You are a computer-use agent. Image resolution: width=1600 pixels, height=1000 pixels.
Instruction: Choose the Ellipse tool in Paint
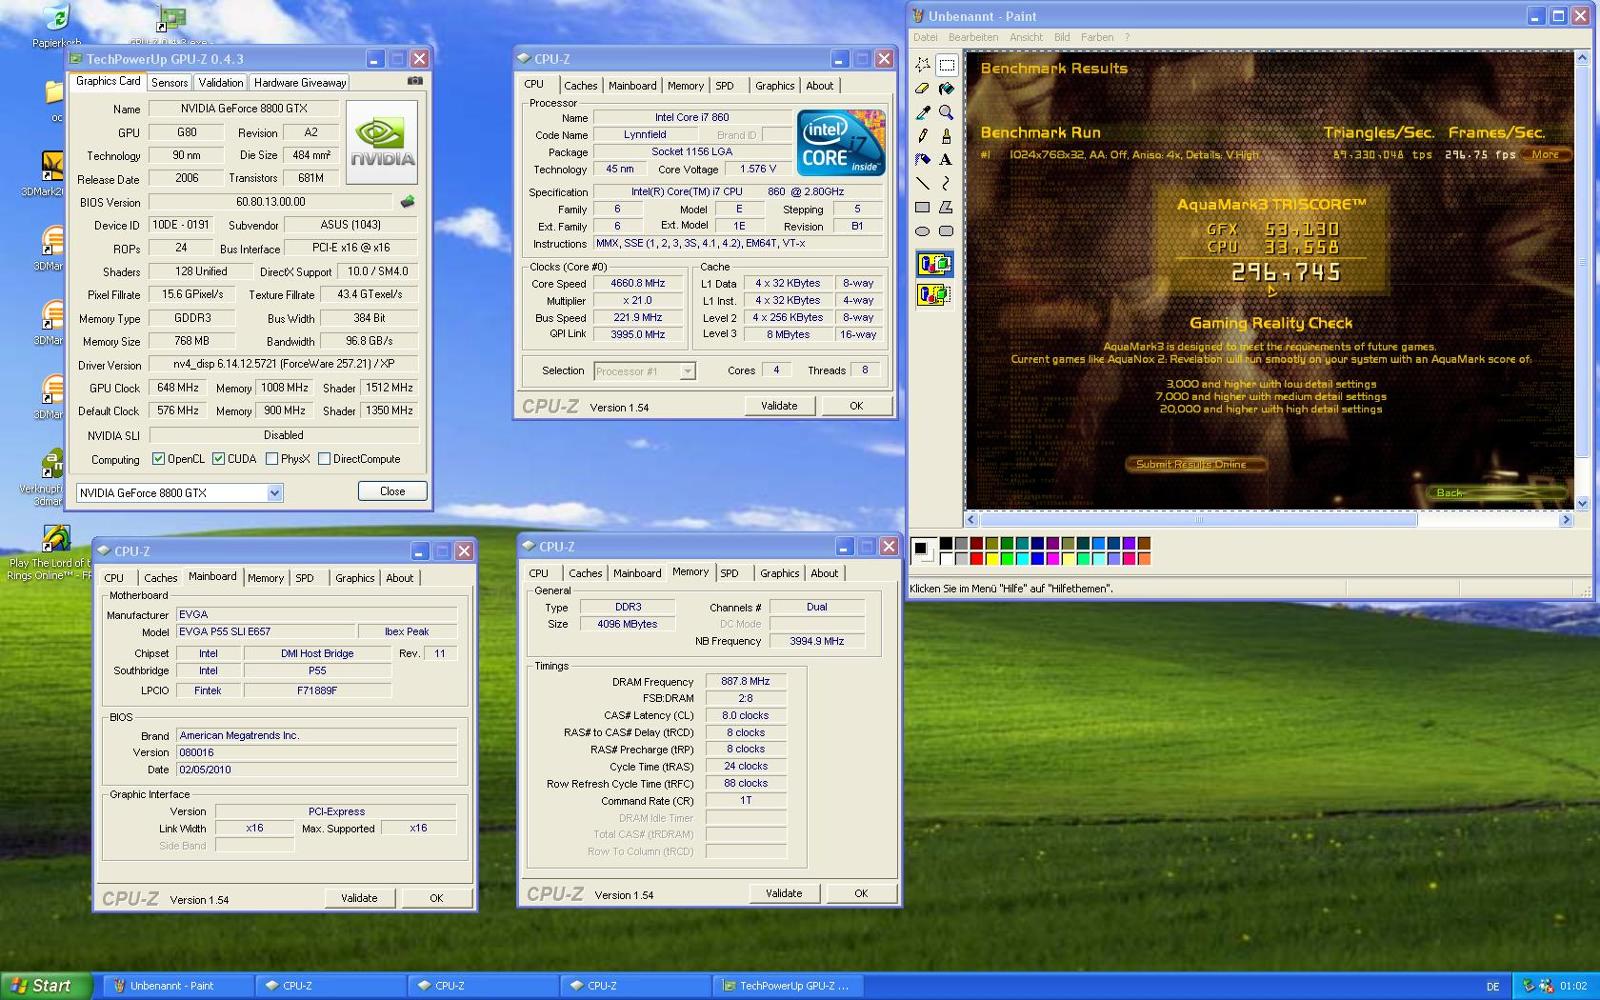(x=922, y=231)
